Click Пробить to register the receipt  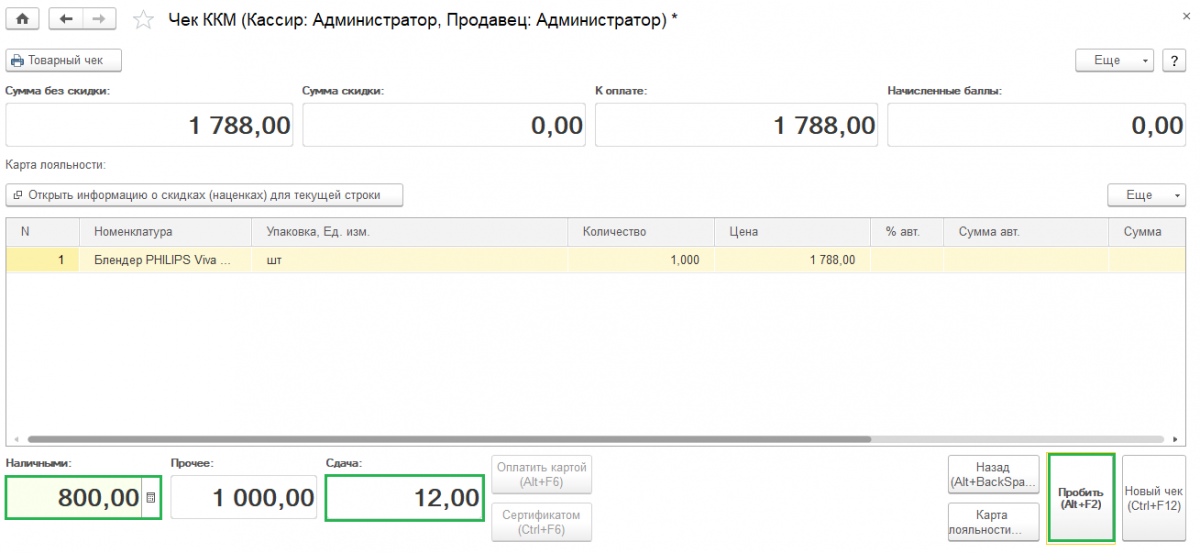click(1081, 498)
